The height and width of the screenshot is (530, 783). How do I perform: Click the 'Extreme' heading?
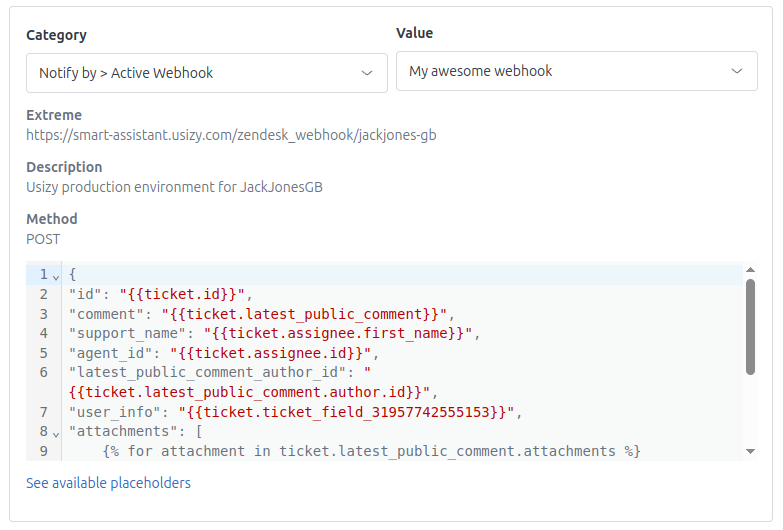click(54, 115)
